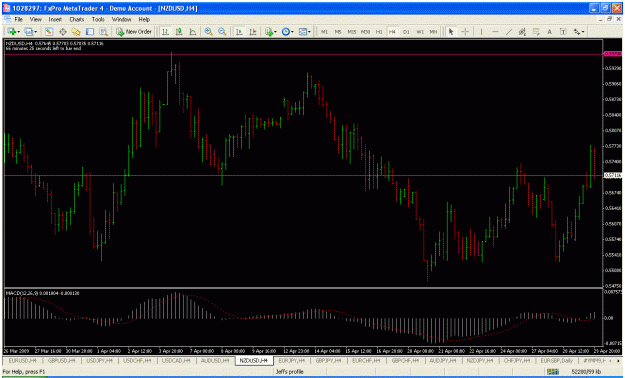This screenshot has height=378, width=625.
Task: Select the Fibonacci Retracement tool
Action: pos(536,32)
